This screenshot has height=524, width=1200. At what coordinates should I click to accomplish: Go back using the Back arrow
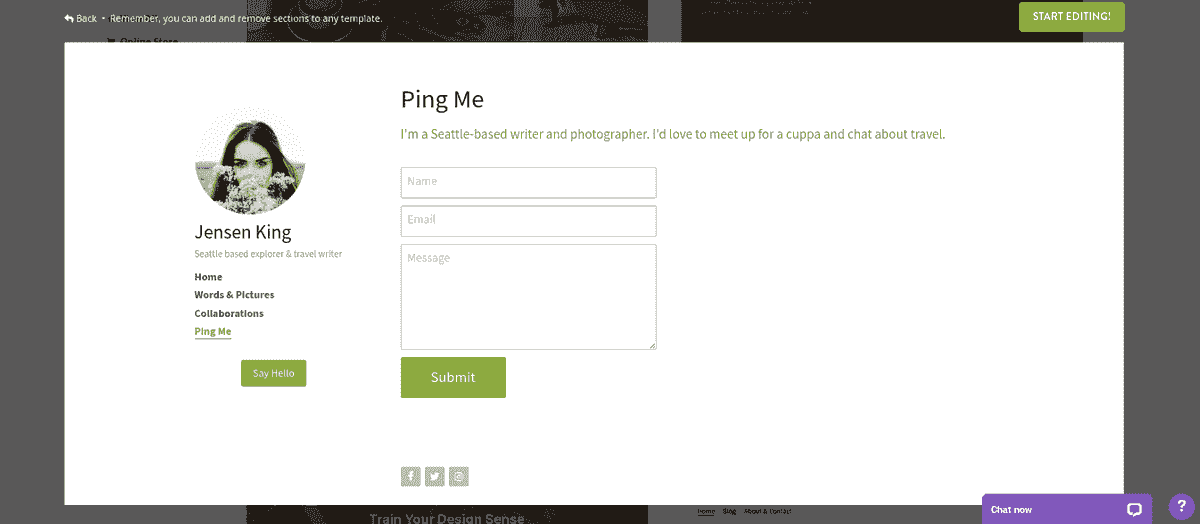click(x=80, y=18)
